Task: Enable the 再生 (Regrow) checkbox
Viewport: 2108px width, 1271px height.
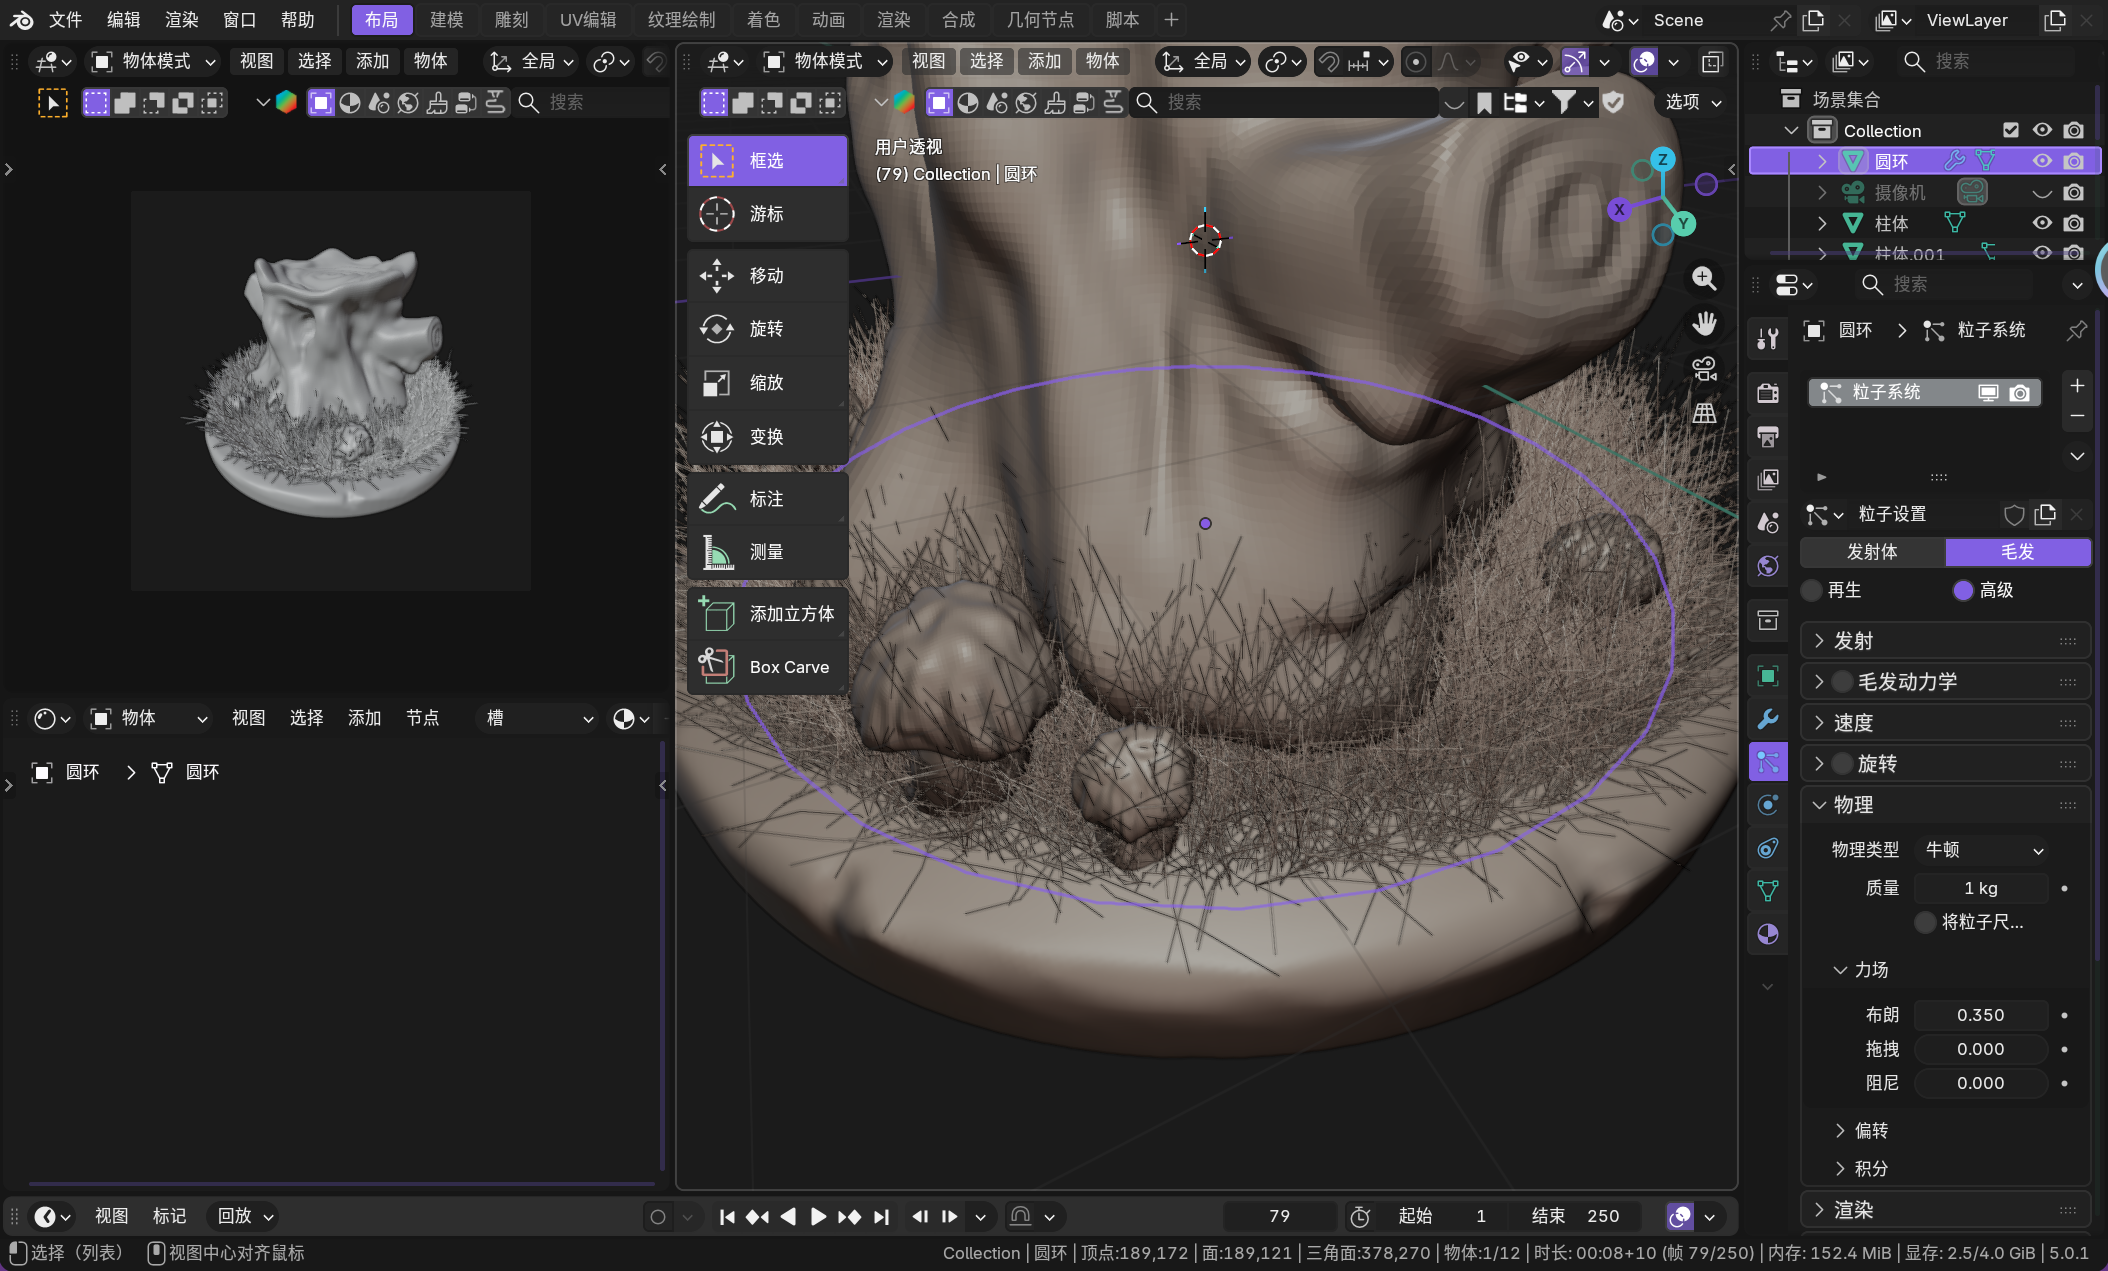Action: (x=1812, y=590)
